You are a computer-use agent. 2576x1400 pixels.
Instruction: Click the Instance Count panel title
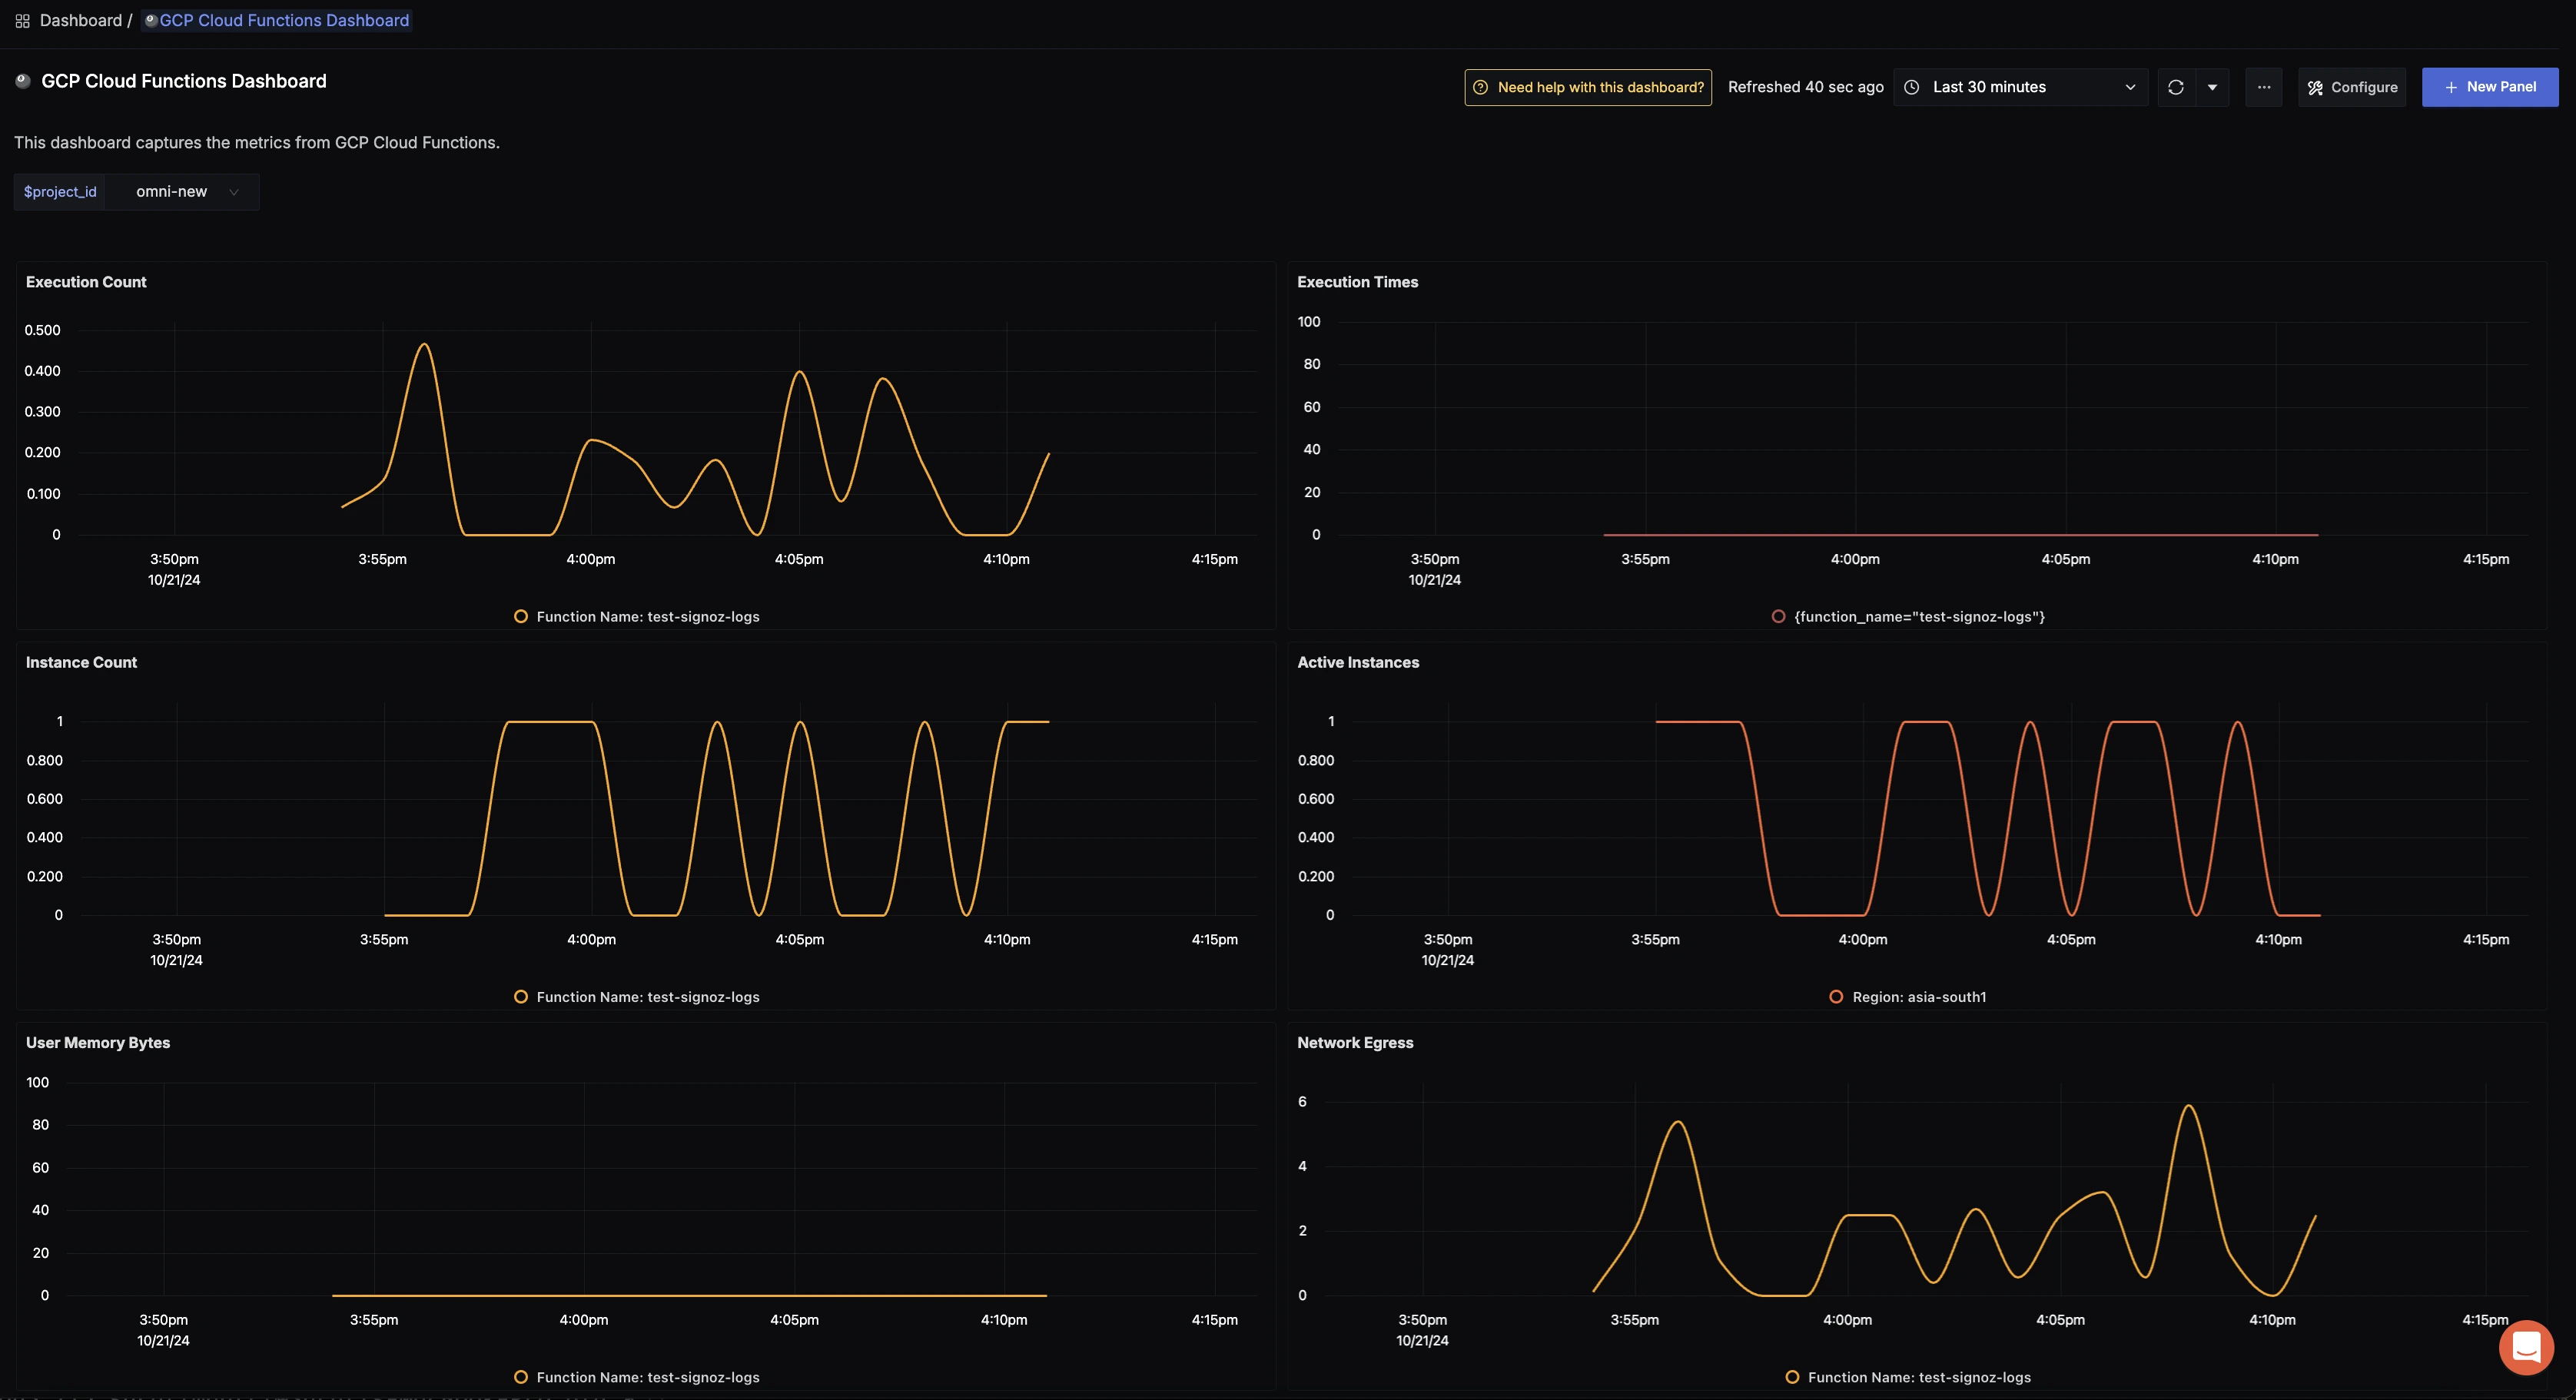(x=81, y=663)
